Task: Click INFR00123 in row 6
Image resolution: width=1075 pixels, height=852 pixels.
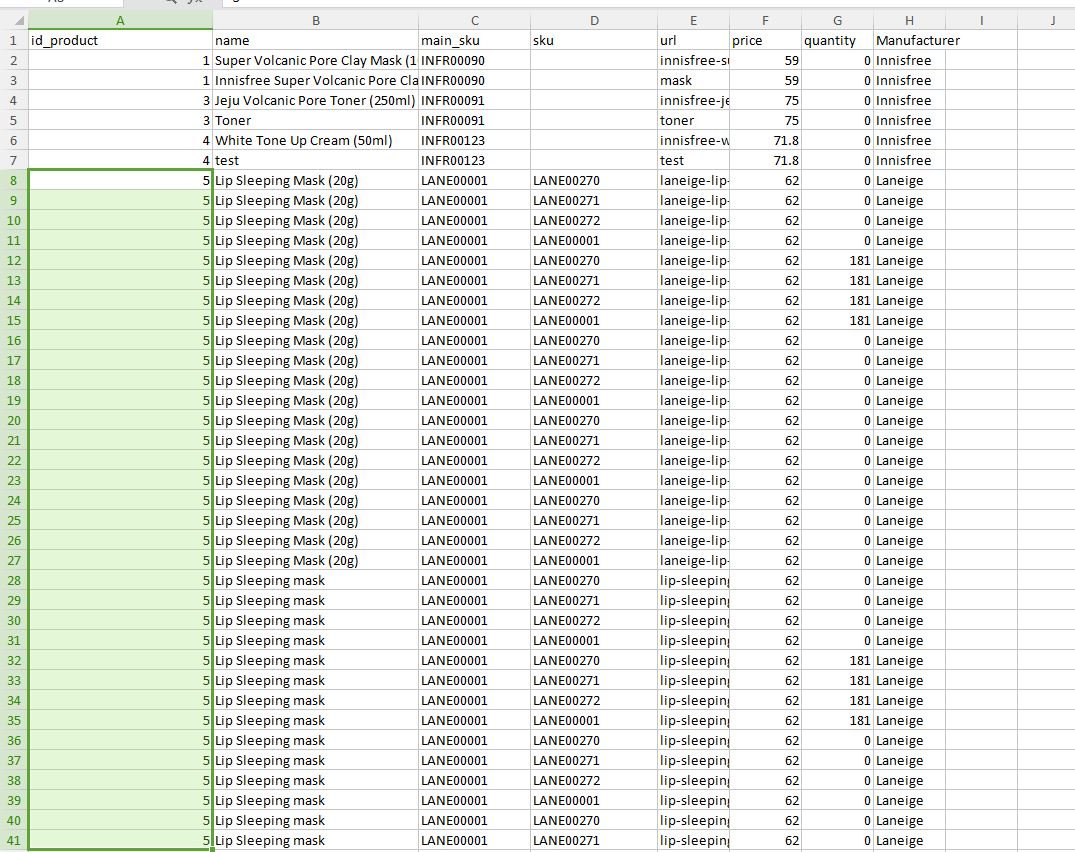Action: 474,141
